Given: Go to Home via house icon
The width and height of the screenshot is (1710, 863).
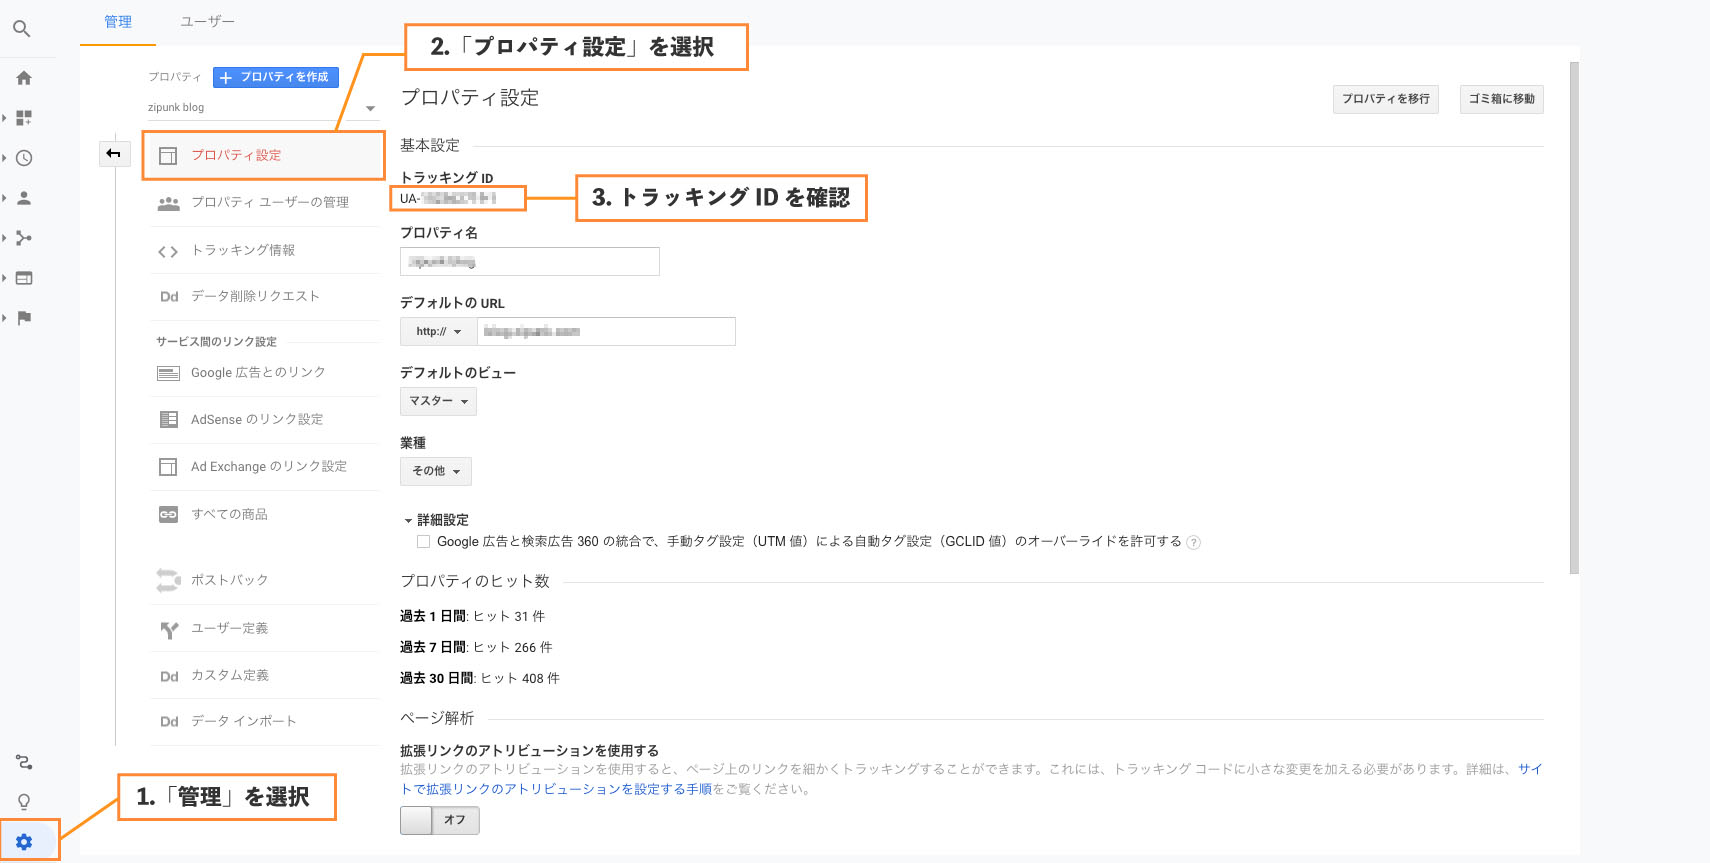Looking at the screenshot, I should pos(24,78).
